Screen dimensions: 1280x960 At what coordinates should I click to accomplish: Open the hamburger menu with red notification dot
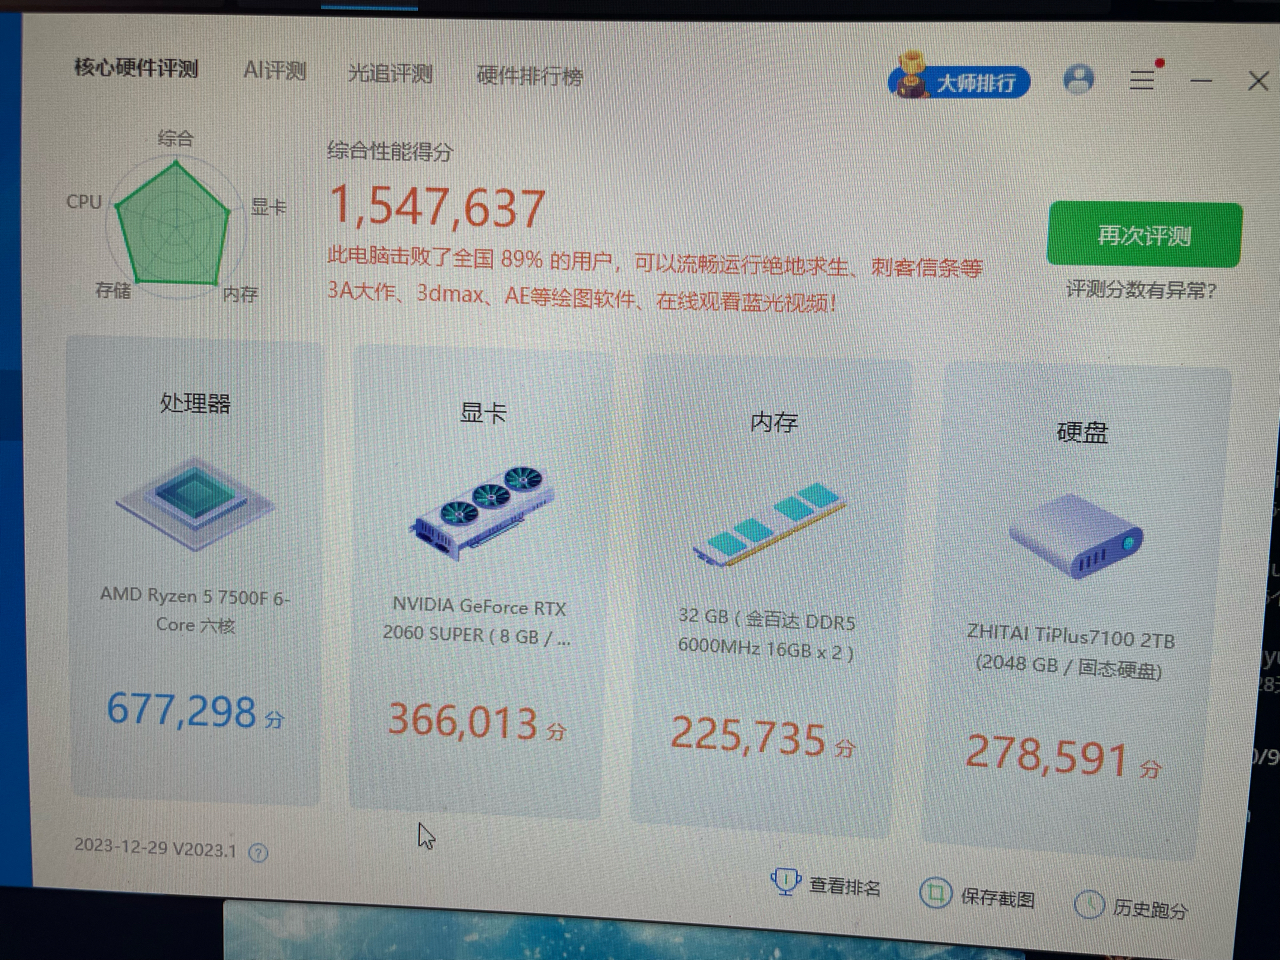pyautogui.click(x=1143, y=80)
